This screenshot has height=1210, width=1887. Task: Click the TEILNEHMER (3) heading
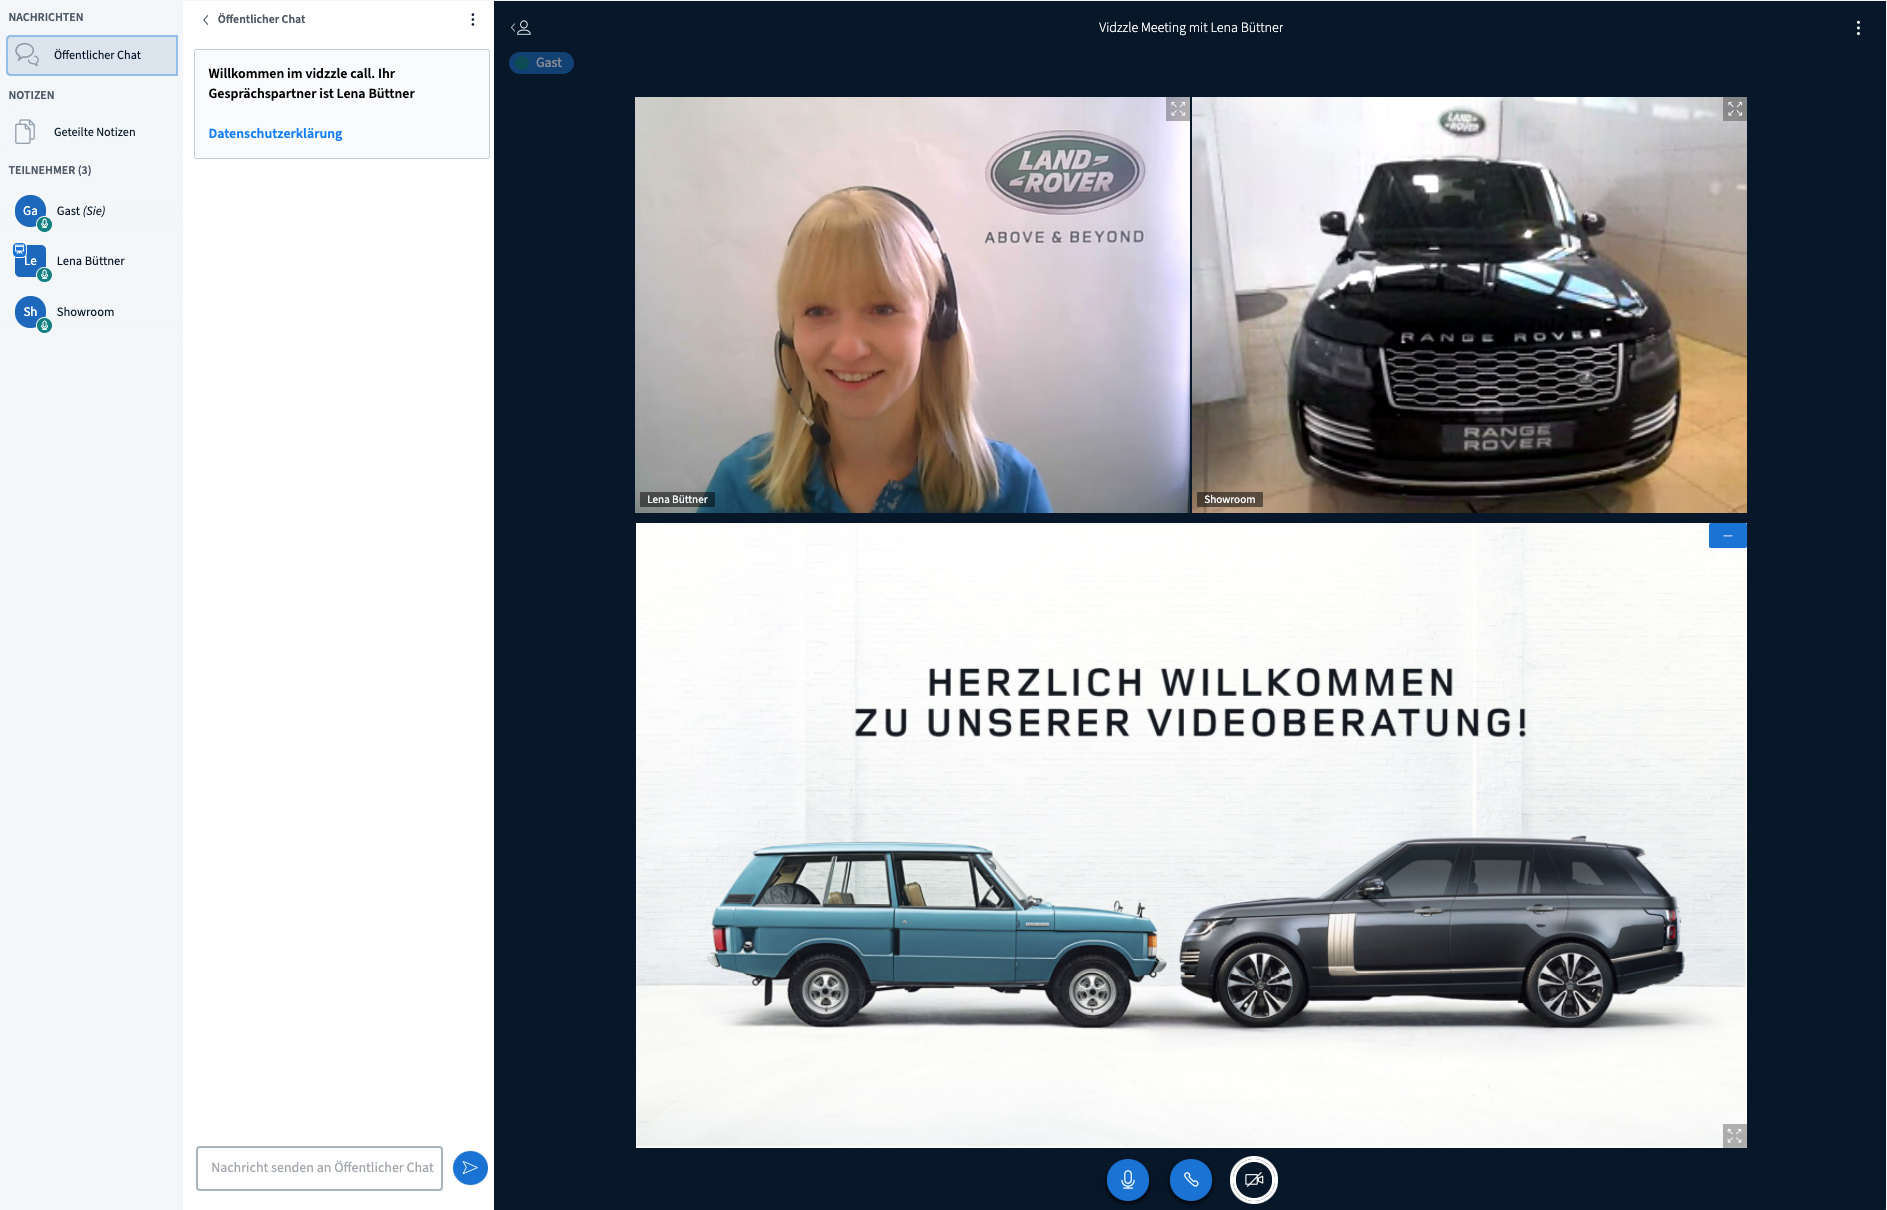point(50,171)
